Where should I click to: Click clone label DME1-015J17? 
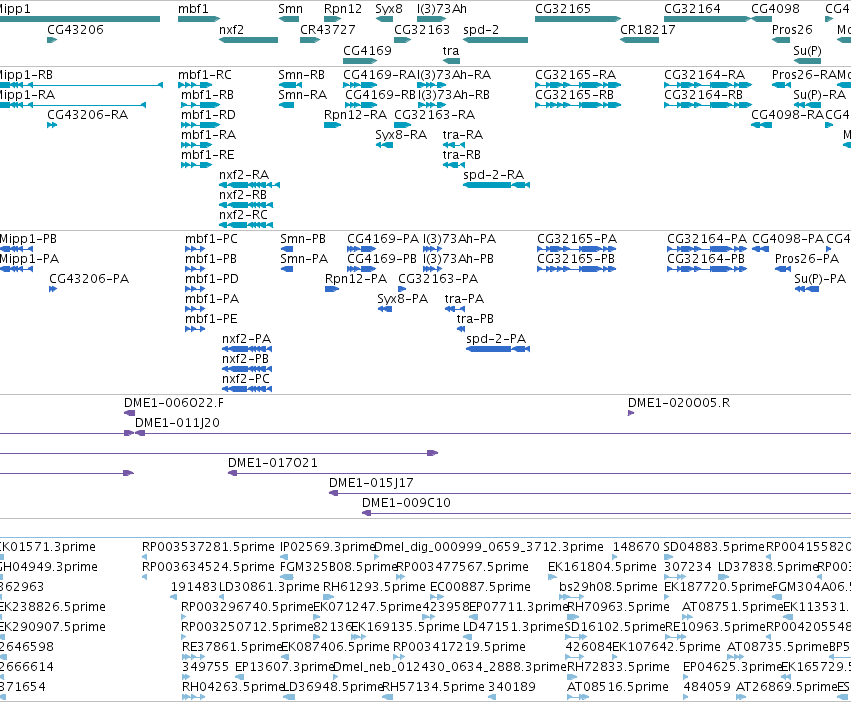tap(371, 483)
